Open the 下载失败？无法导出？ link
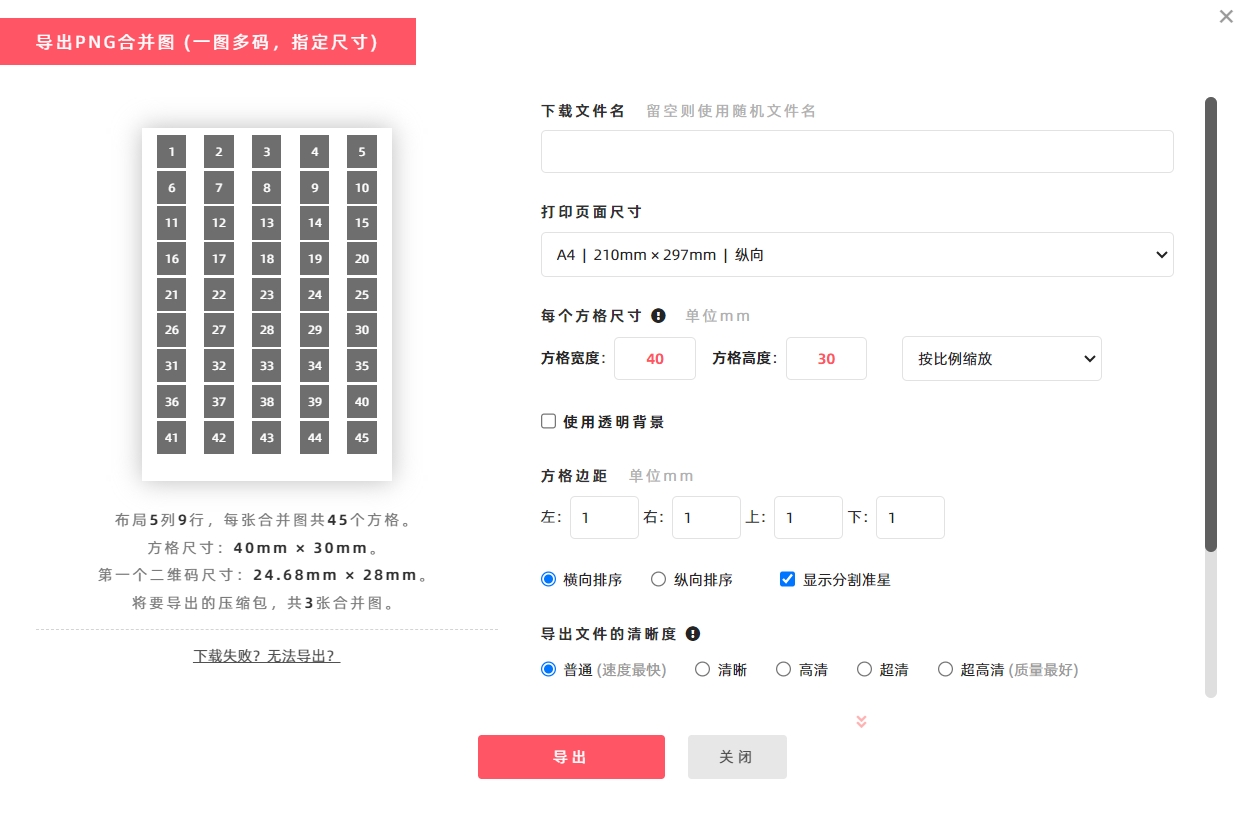The height and width of the screenshot is (823, 1245). (x=267, y=657)
